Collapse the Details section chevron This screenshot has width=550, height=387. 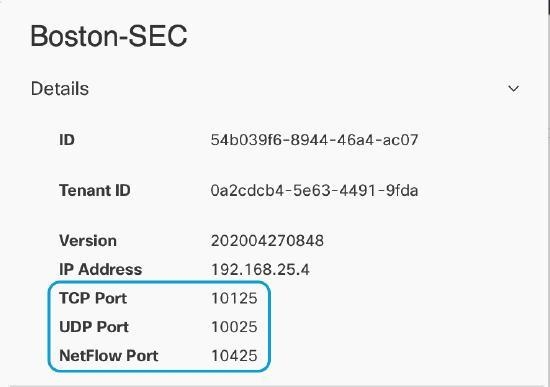[x=514, y=88]
